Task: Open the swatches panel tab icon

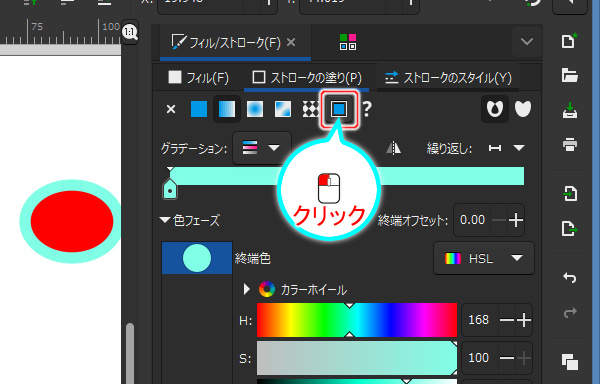Action: 348,42
